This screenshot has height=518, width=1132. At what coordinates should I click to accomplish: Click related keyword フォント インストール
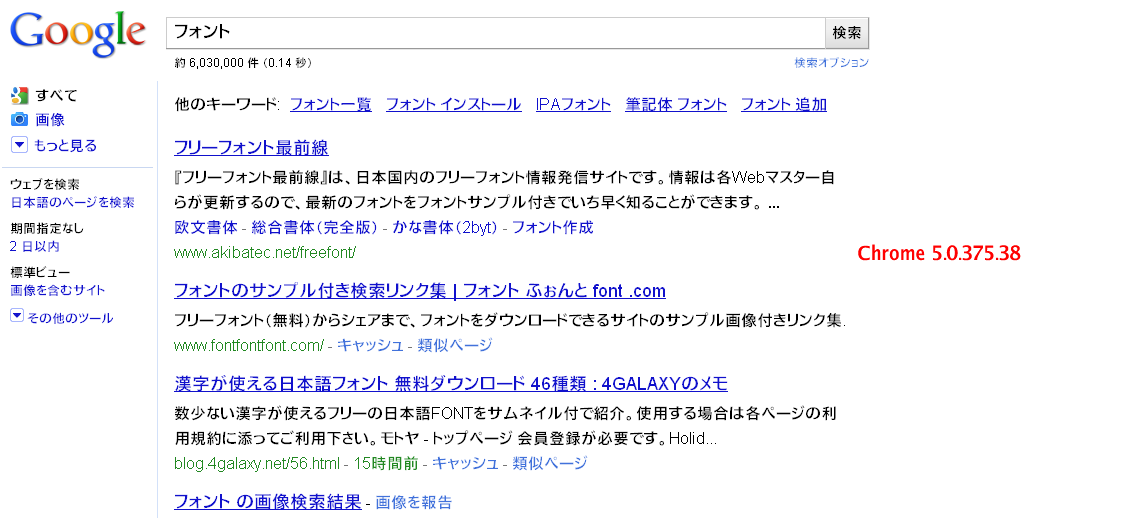453,105
